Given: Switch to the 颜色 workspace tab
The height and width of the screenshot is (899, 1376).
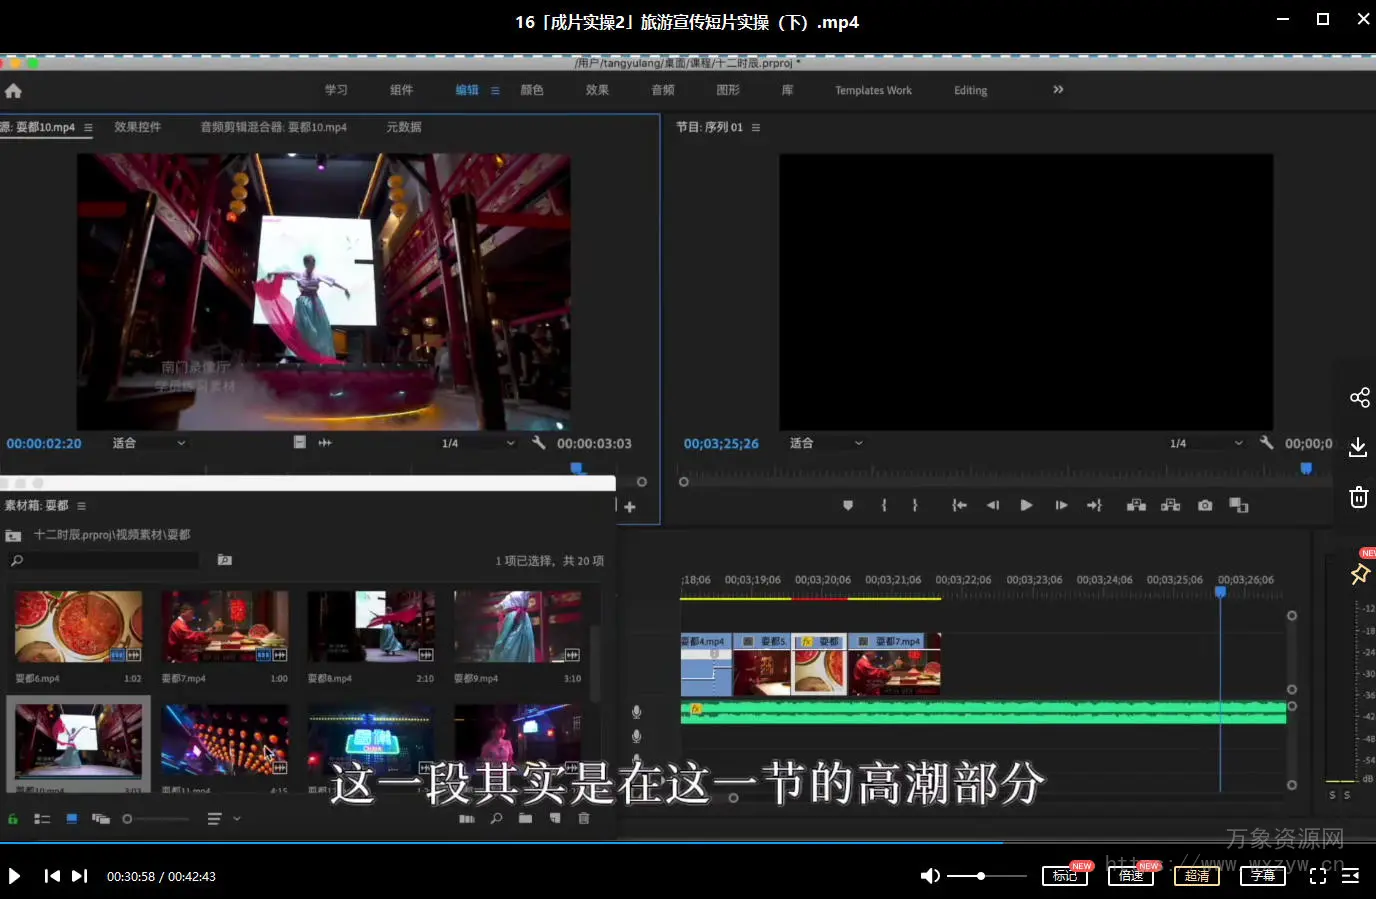Looking at the screenshot, I should 532,90.
